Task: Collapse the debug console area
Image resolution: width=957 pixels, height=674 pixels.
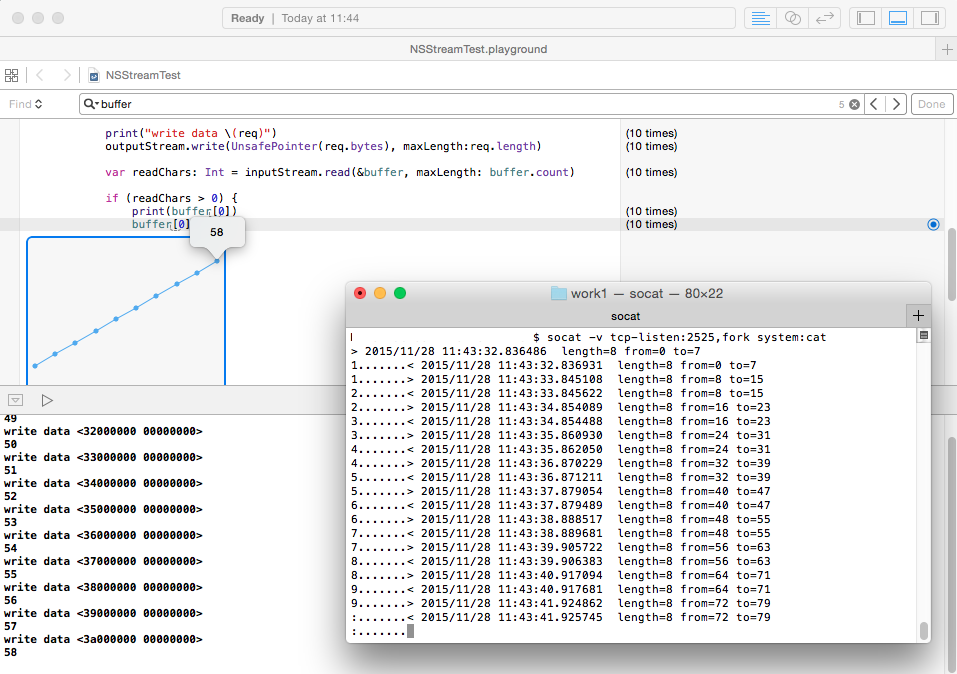Action: (15, 400)
